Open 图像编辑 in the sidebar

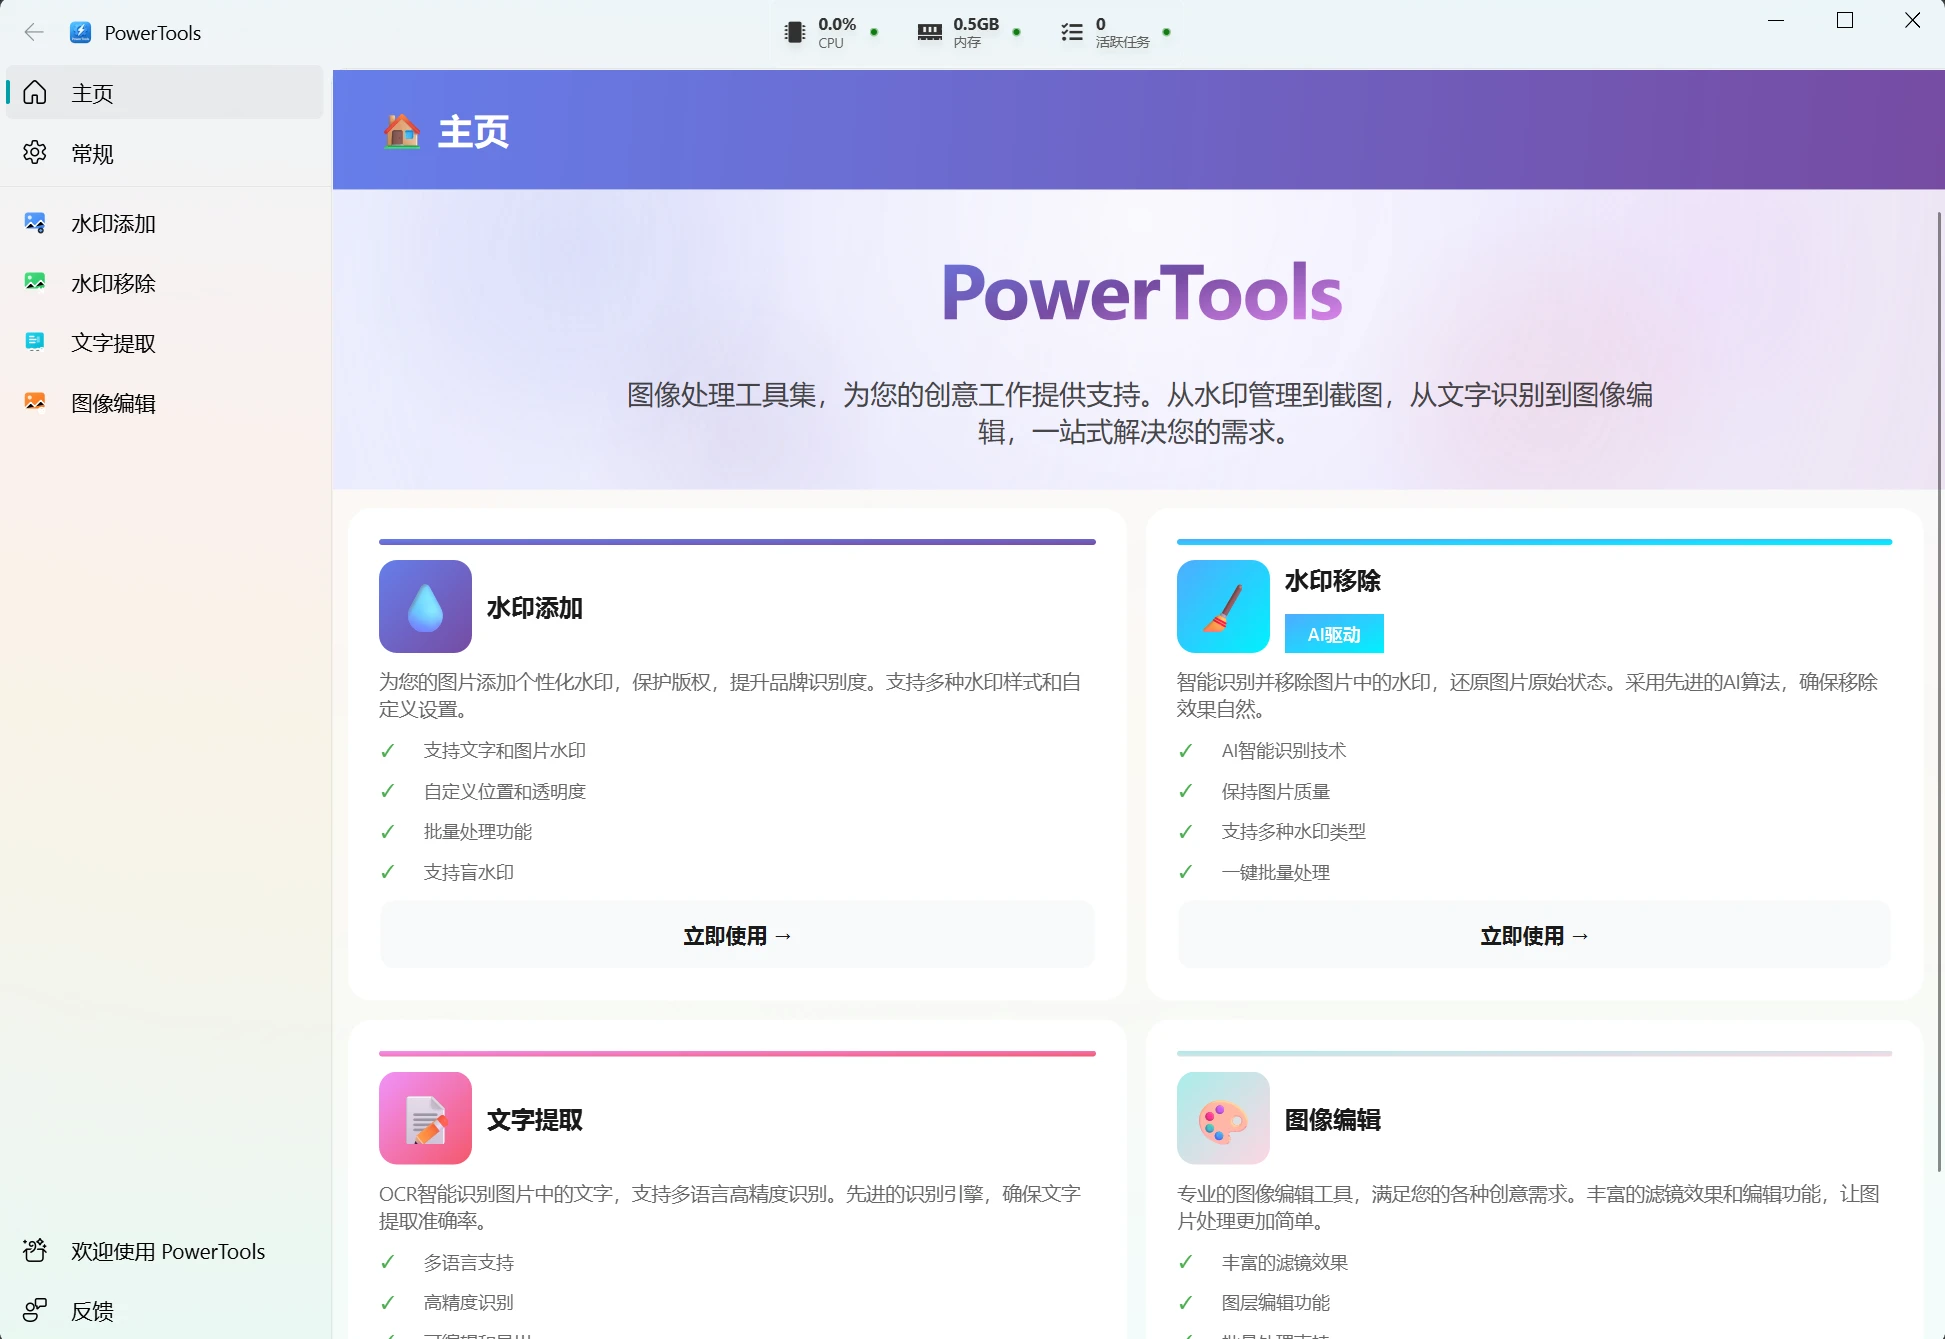pos(165,403)
